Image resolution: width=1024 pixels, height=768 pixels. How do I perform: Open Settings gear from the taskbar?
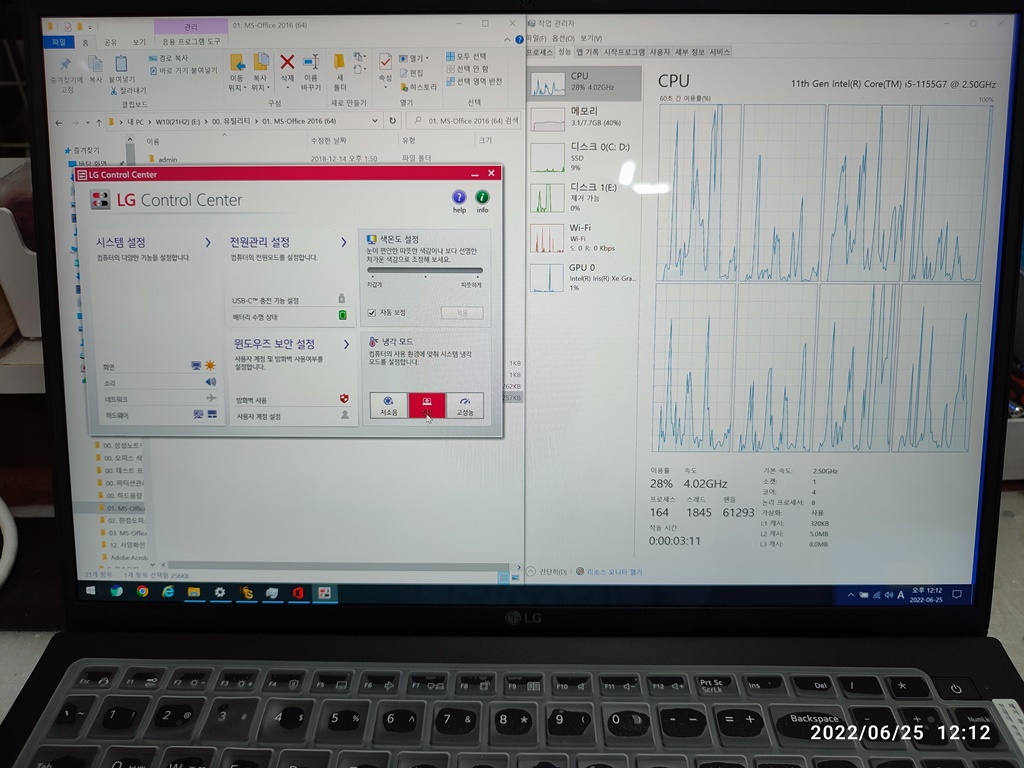click(220, 592)
